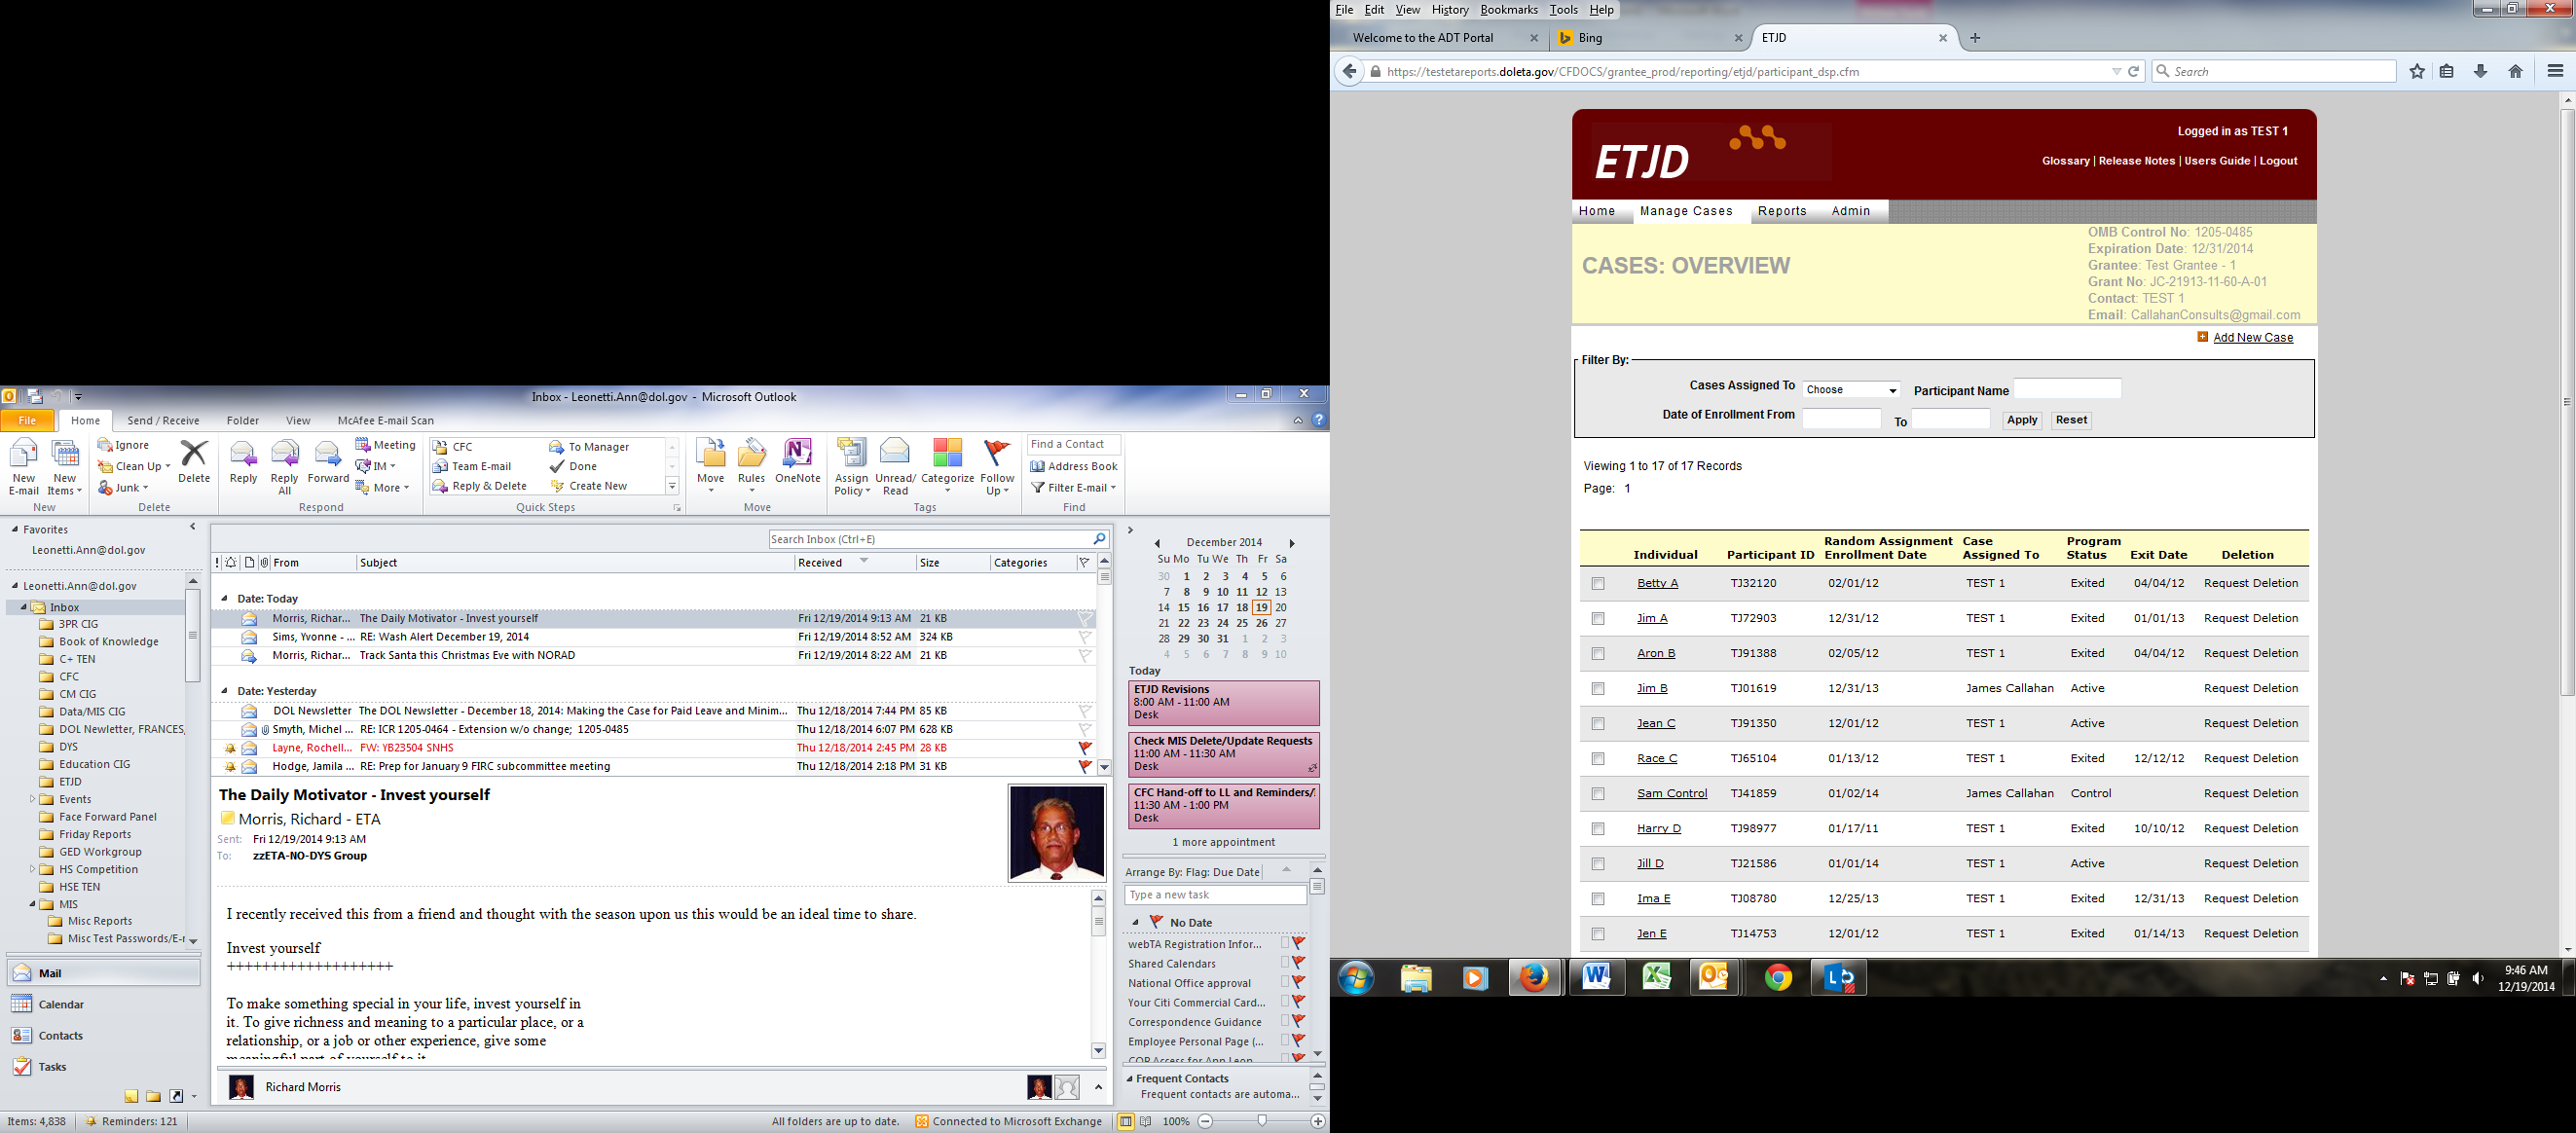Click the Firefox reload page icon
This screenshot has height=1133, width=2576.
2133,72
